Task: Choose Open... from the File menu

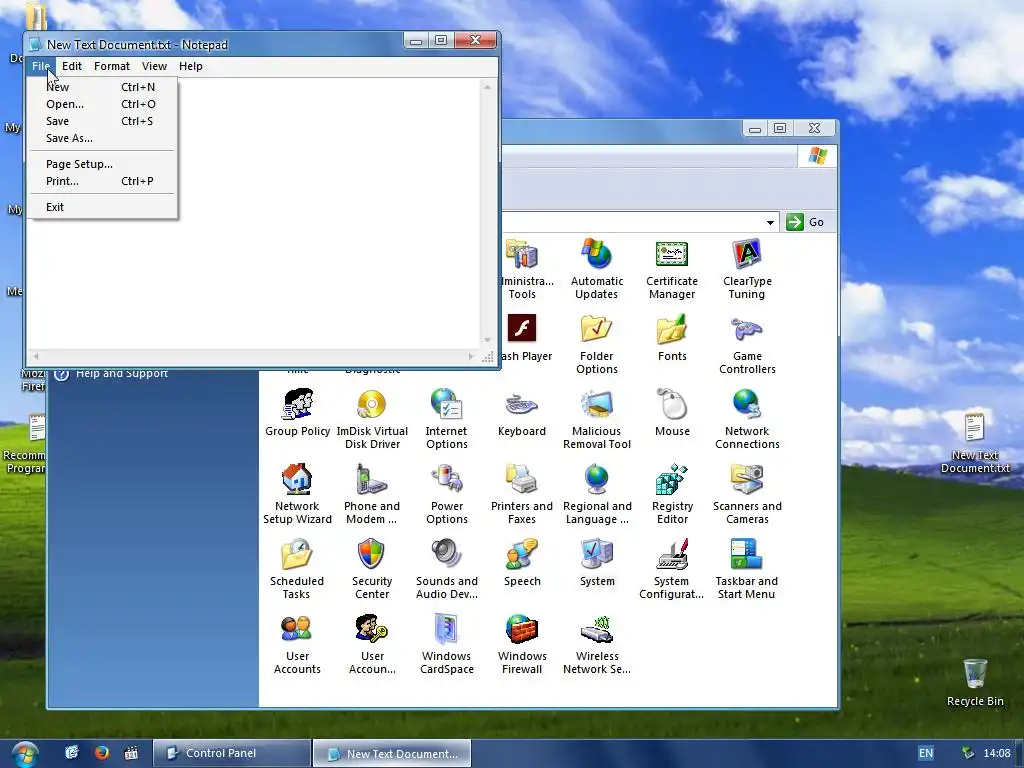Action: (102, 104)
